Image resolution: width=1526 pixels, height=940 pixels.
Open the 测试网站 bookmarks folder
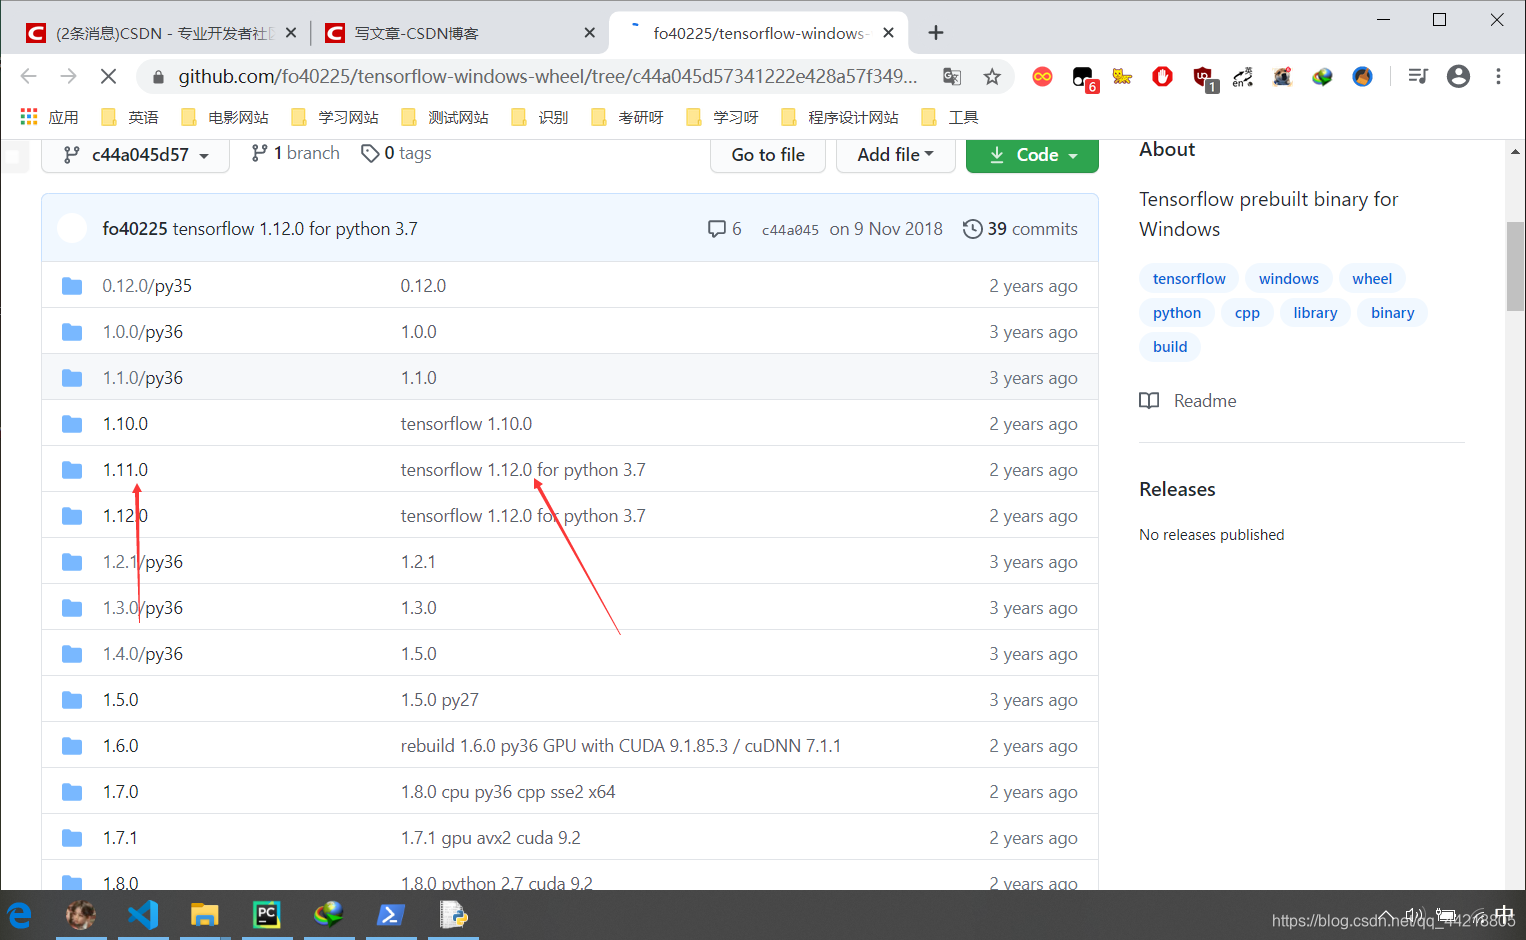click(445, 117)
